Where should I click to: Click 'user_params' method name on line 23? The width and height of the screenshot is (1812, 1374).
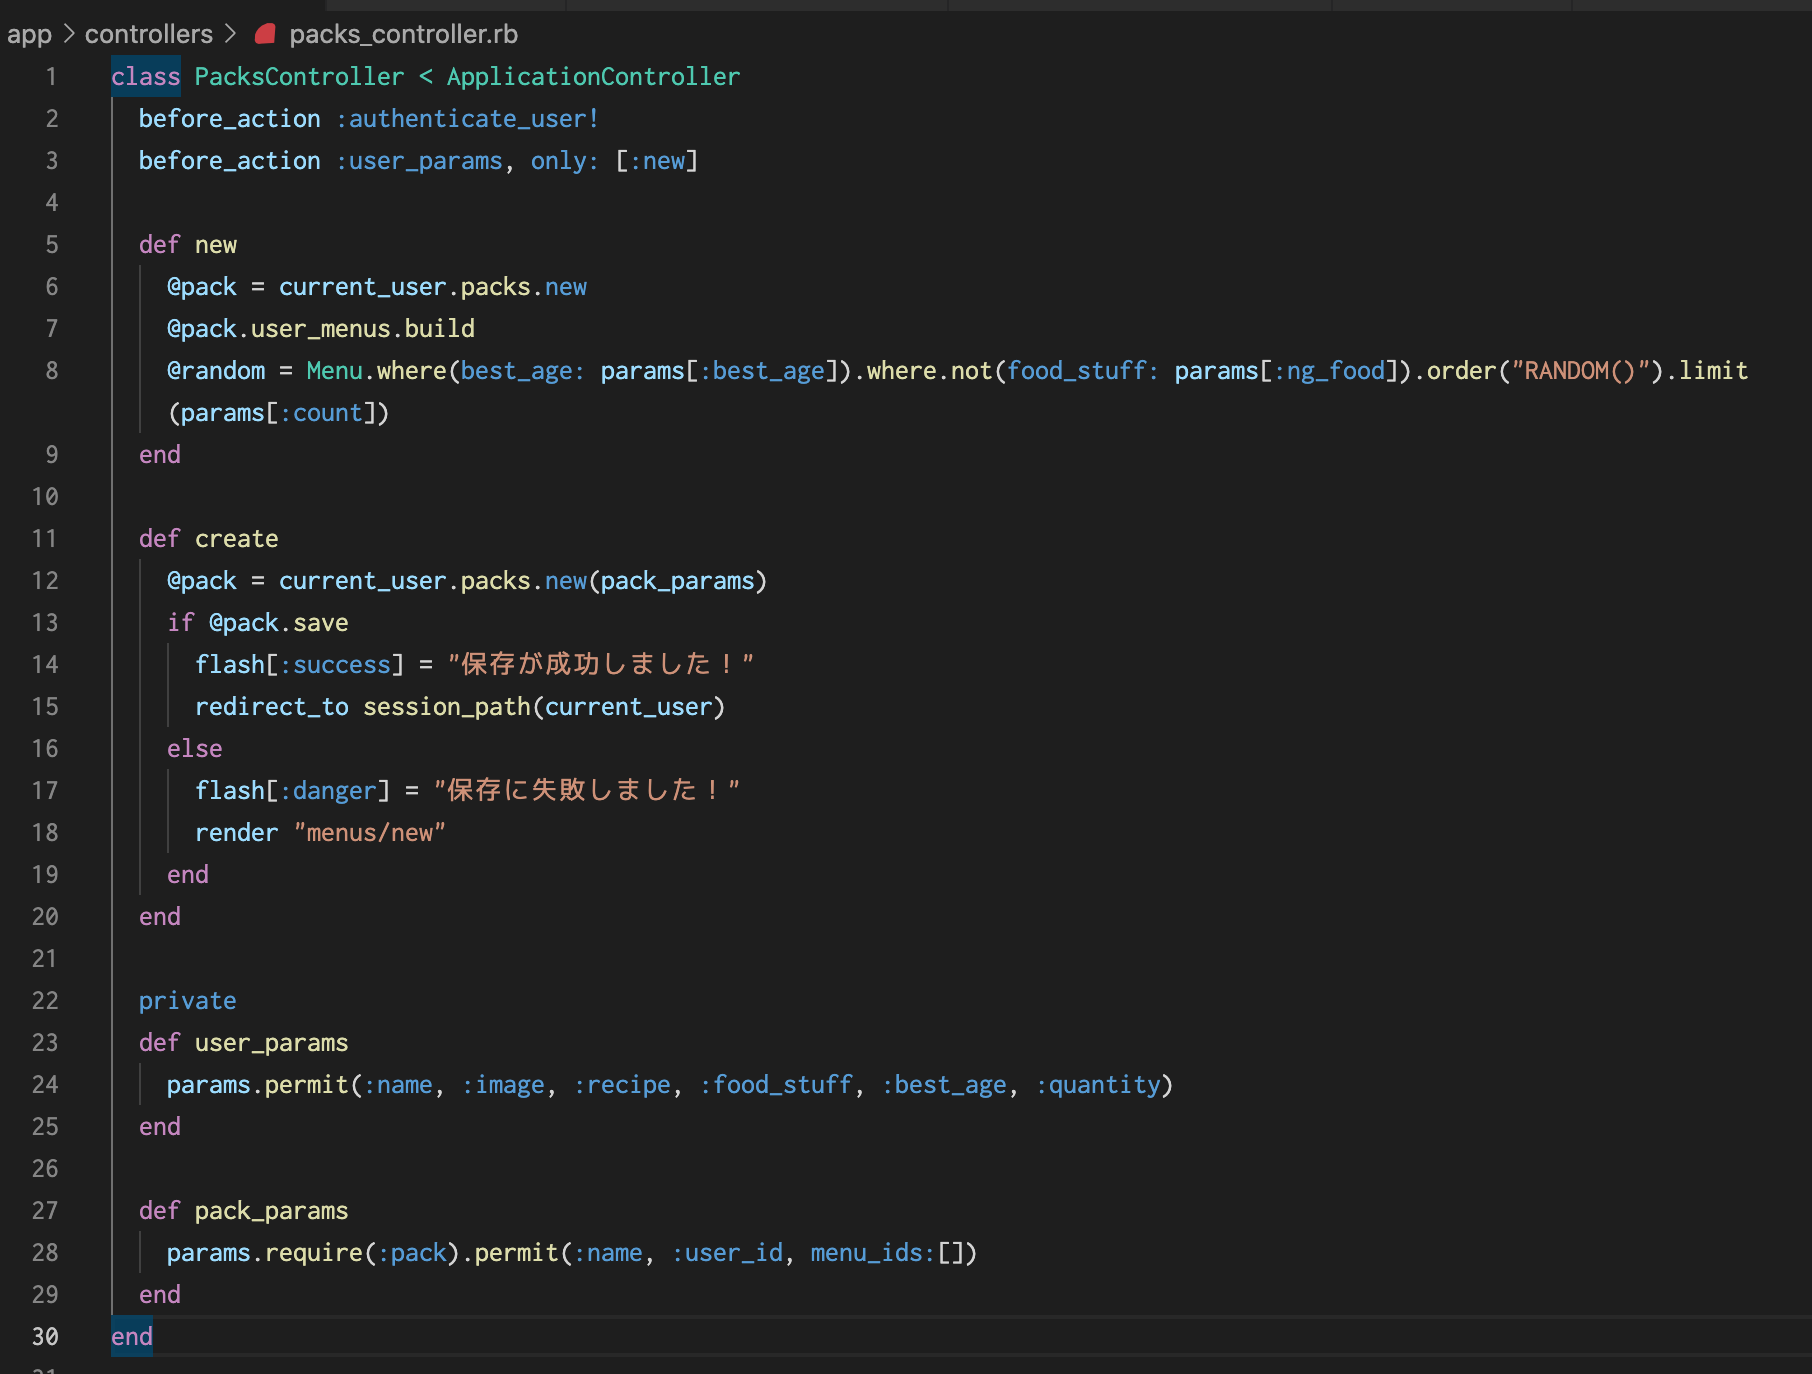[272, 1043]
